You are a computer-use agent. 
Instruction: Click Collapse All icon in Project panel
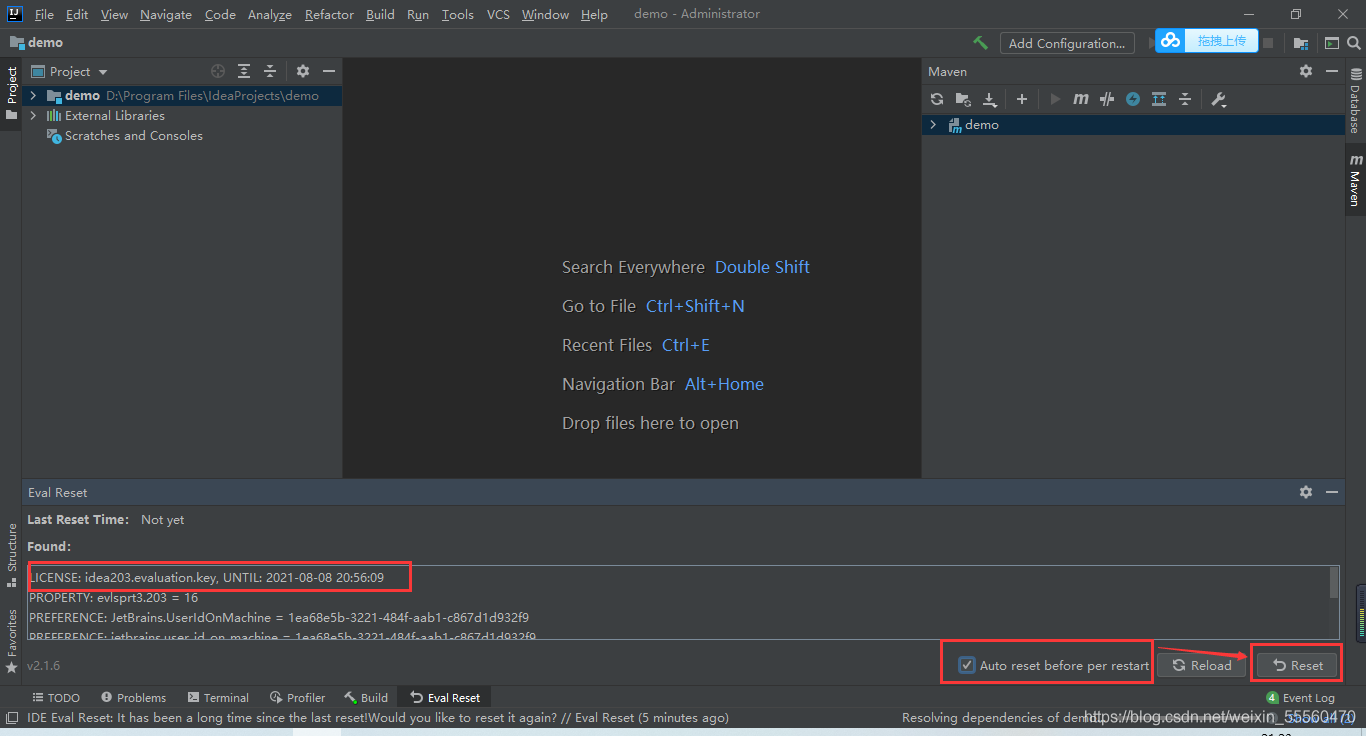tap(270, 71)
